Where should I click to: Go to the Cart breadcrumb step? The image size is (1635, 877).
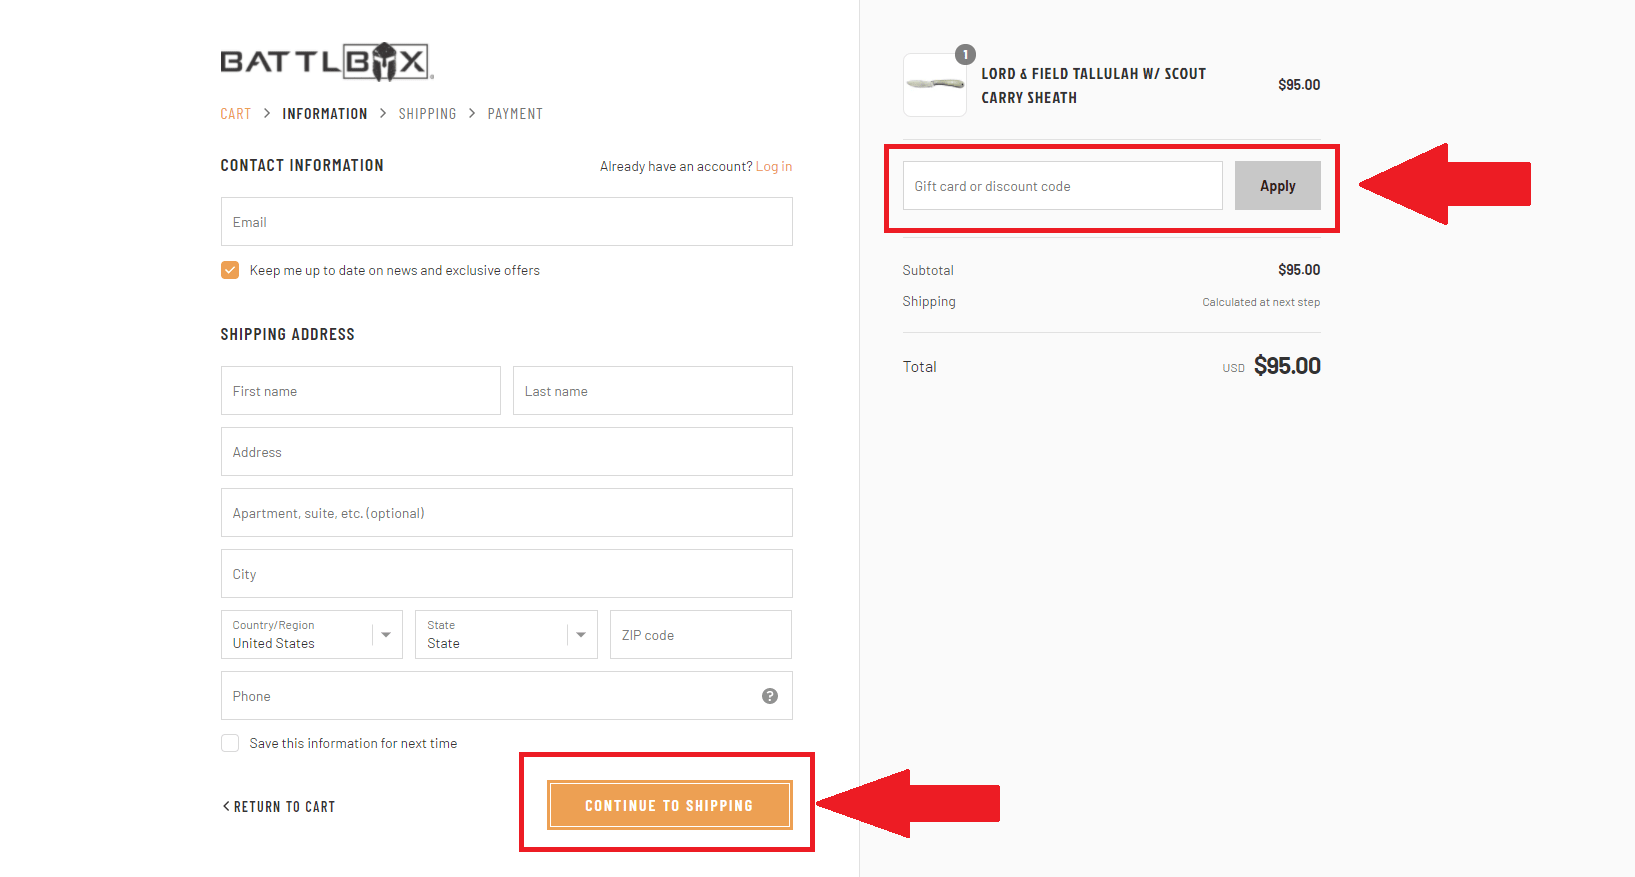pos(236,114)
